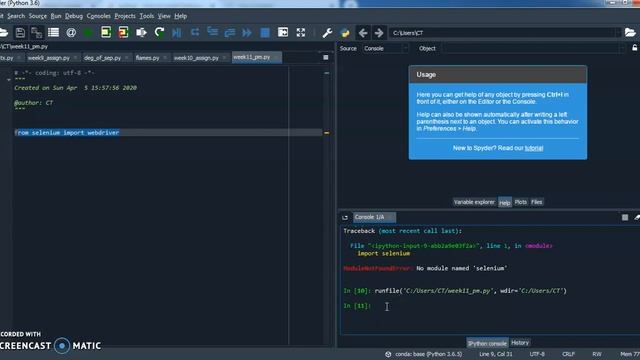Open the PYTHONPATH manager Python icon
The image size is (640, 360).
(x=345, y=32)
